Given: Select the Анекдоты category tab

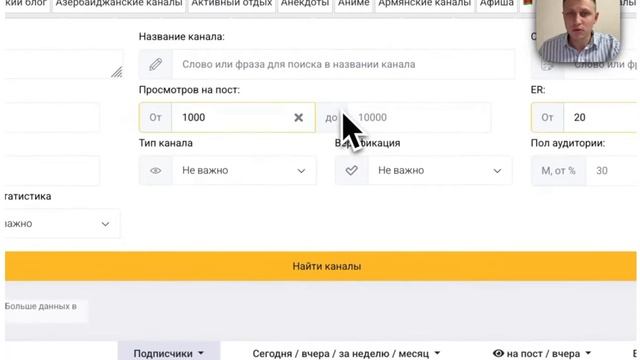Looking at the screenshot, I should tap(305, 3).
